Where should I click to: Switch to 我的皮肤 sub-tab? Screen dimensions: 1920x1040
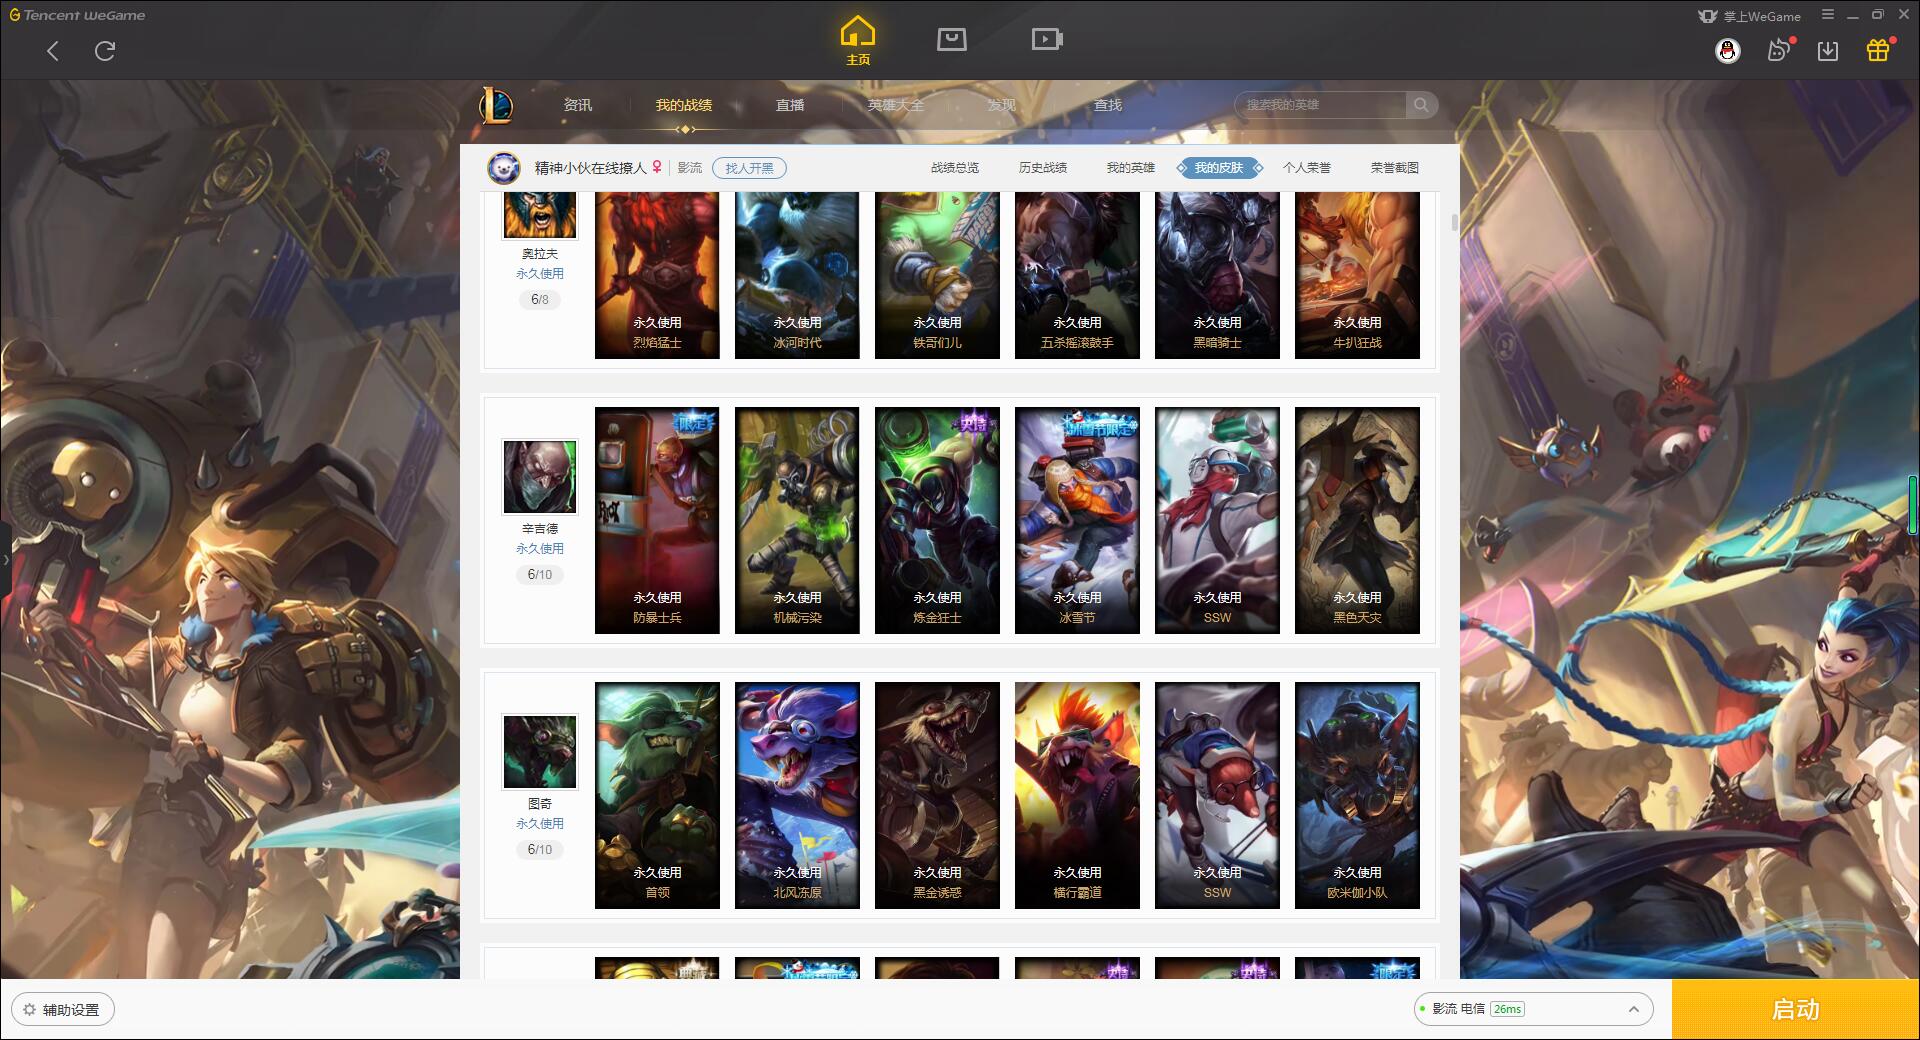[1219, 168]
